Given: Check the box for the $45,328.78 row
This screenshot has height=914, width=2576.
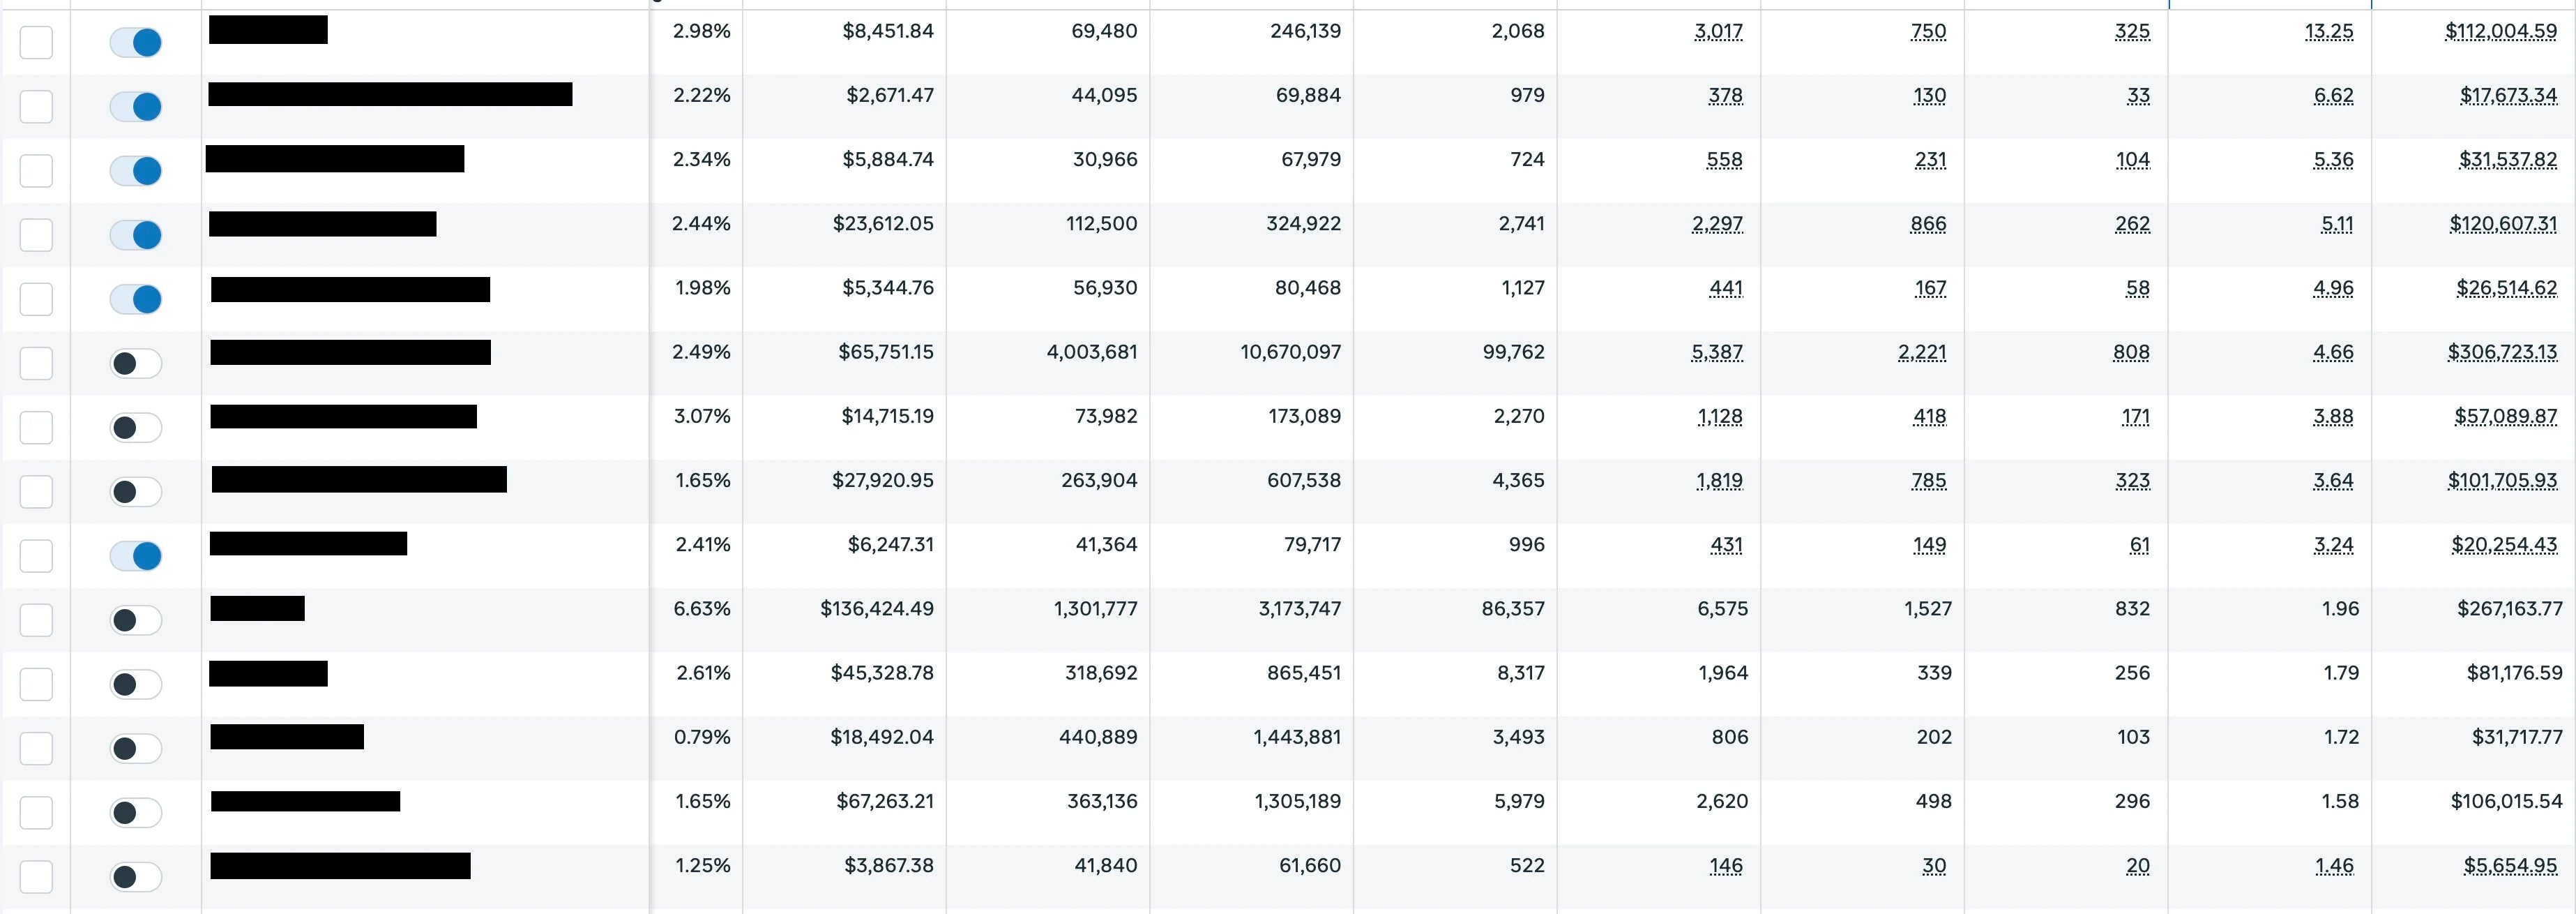Looking at the screenshot, I should coord(36,684).
